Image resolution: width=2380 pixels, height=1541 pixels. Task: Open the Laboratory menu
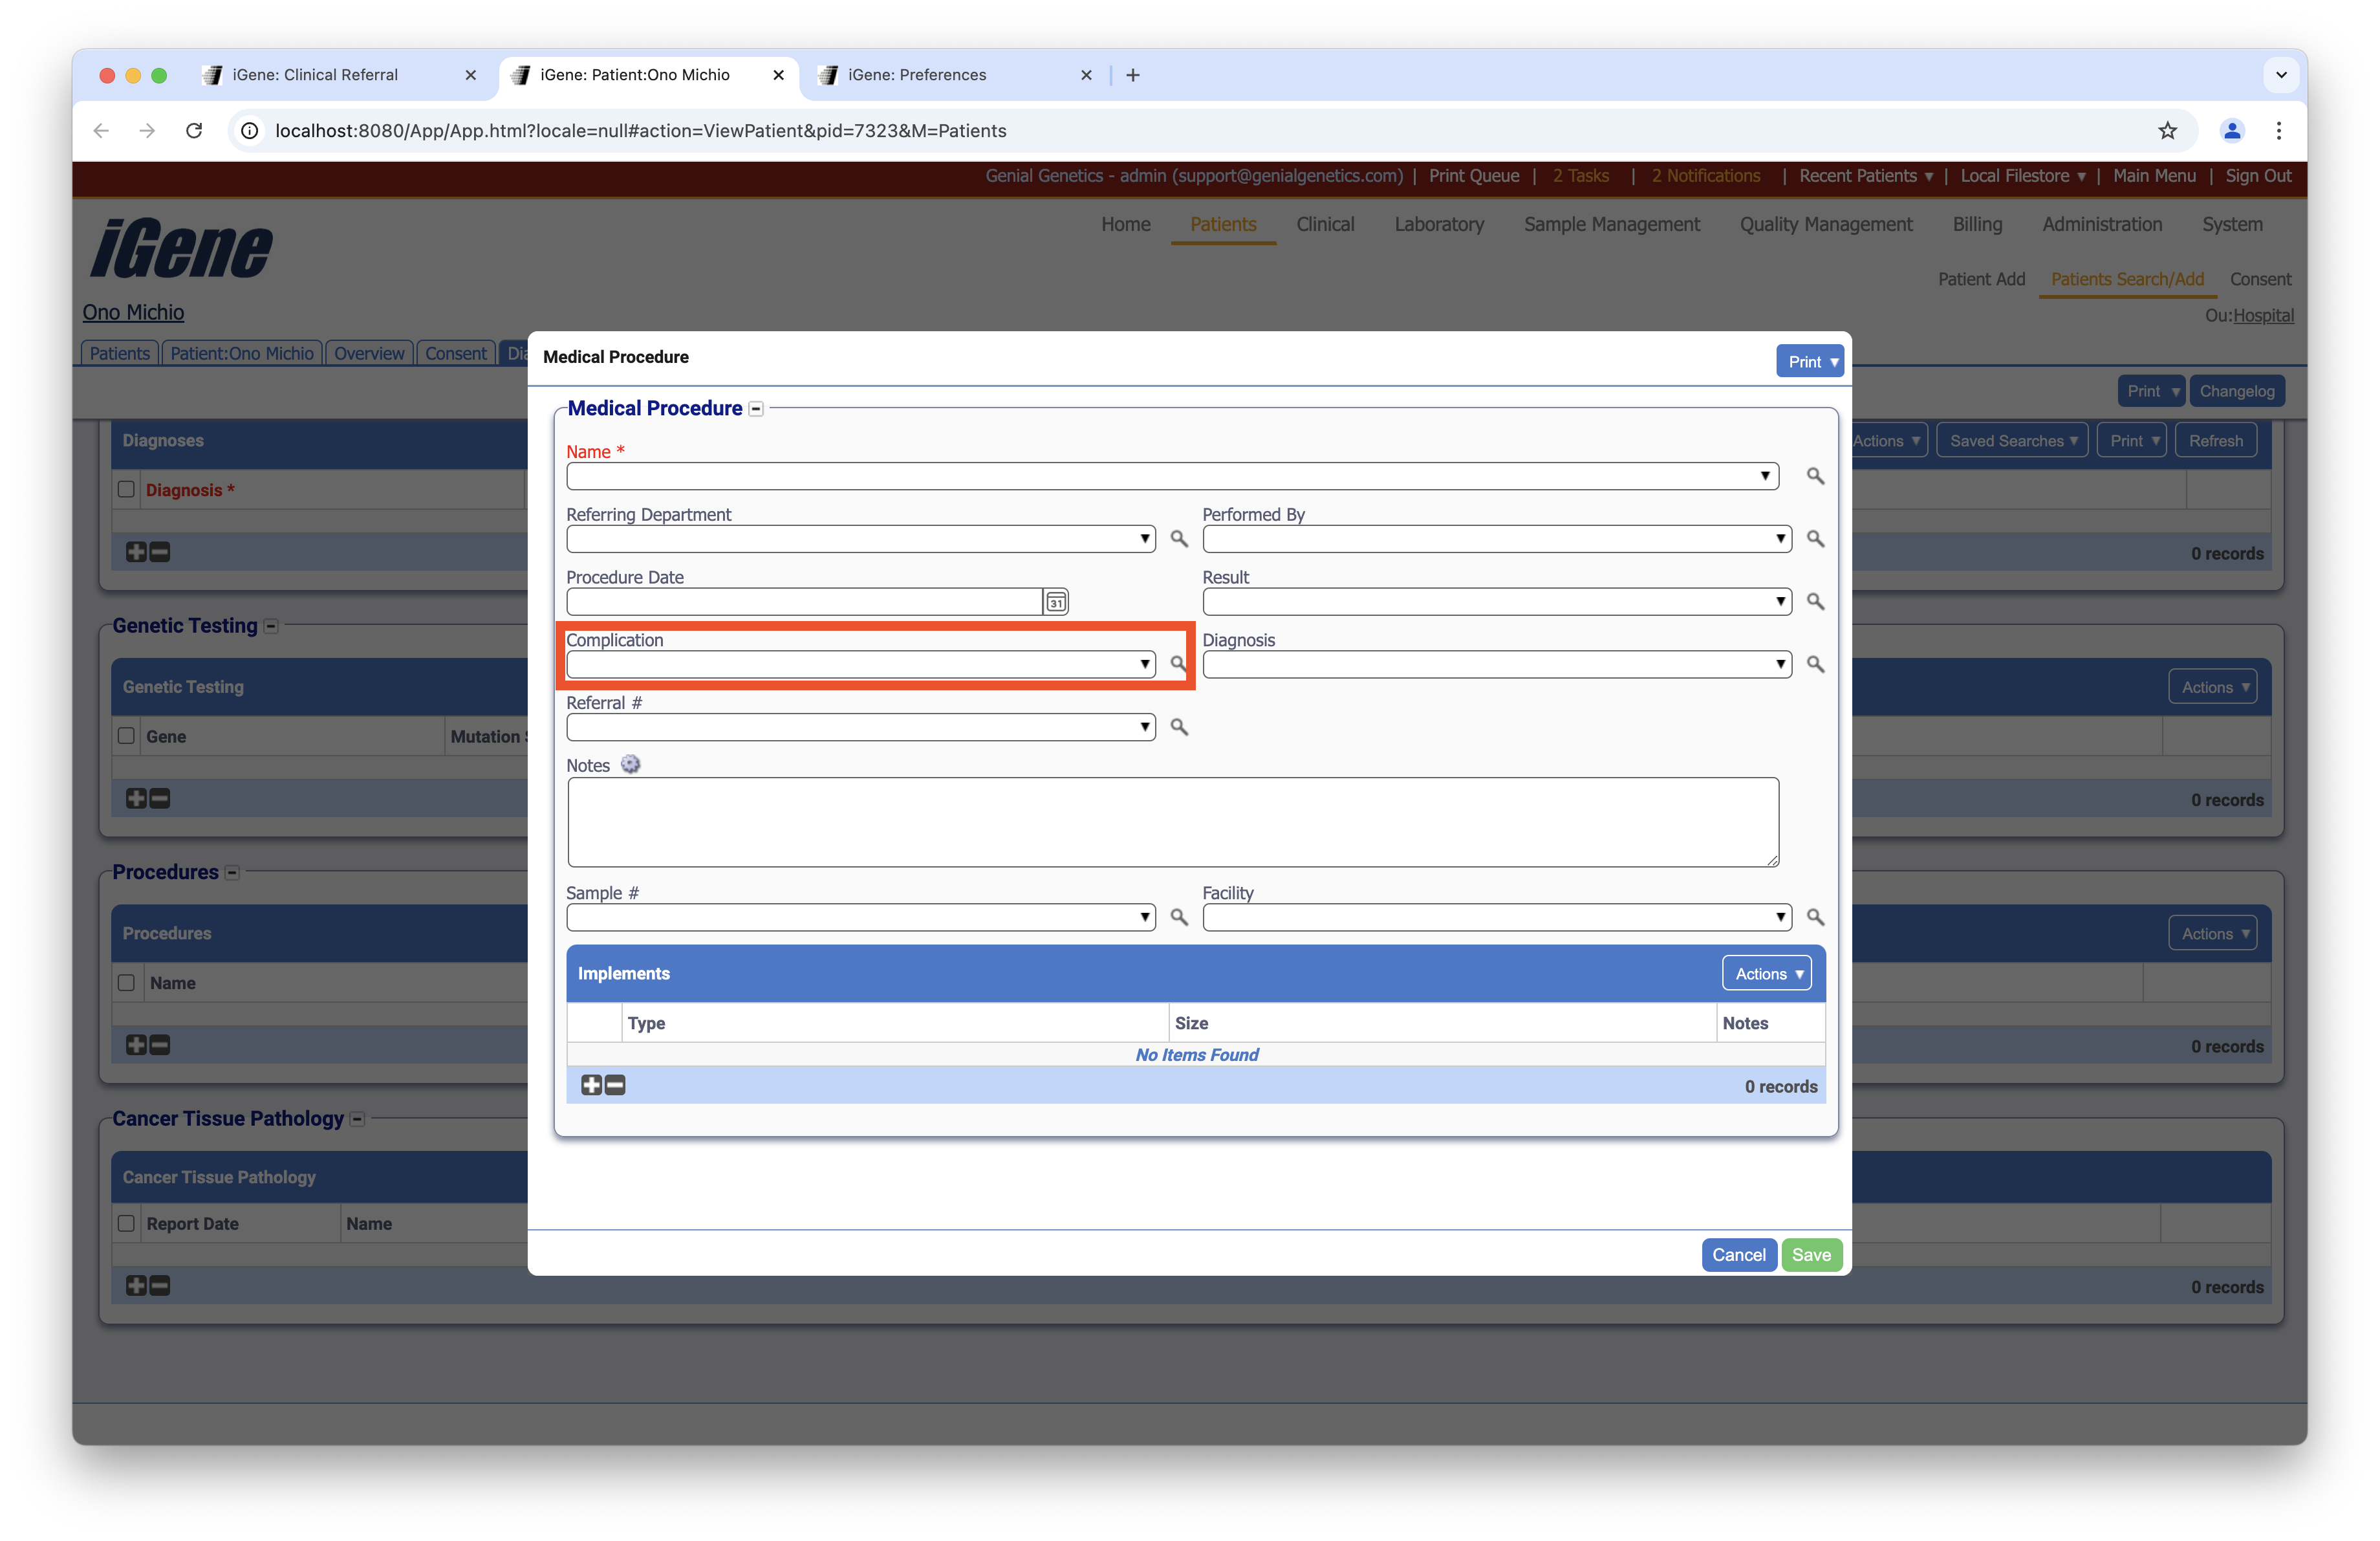[1438, 224]
